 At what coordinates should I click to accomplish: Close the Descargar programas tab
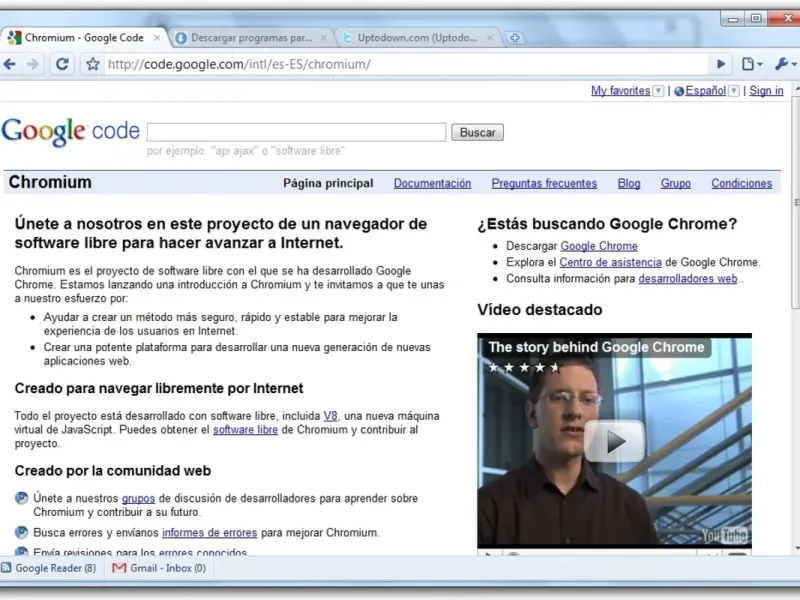tap(323, 38)
